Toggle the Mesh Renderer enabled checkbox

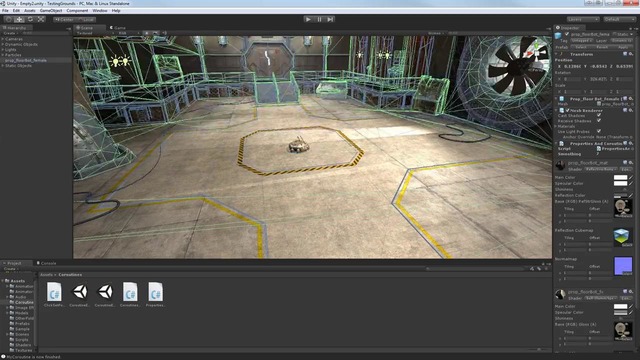tap(567, 110)
